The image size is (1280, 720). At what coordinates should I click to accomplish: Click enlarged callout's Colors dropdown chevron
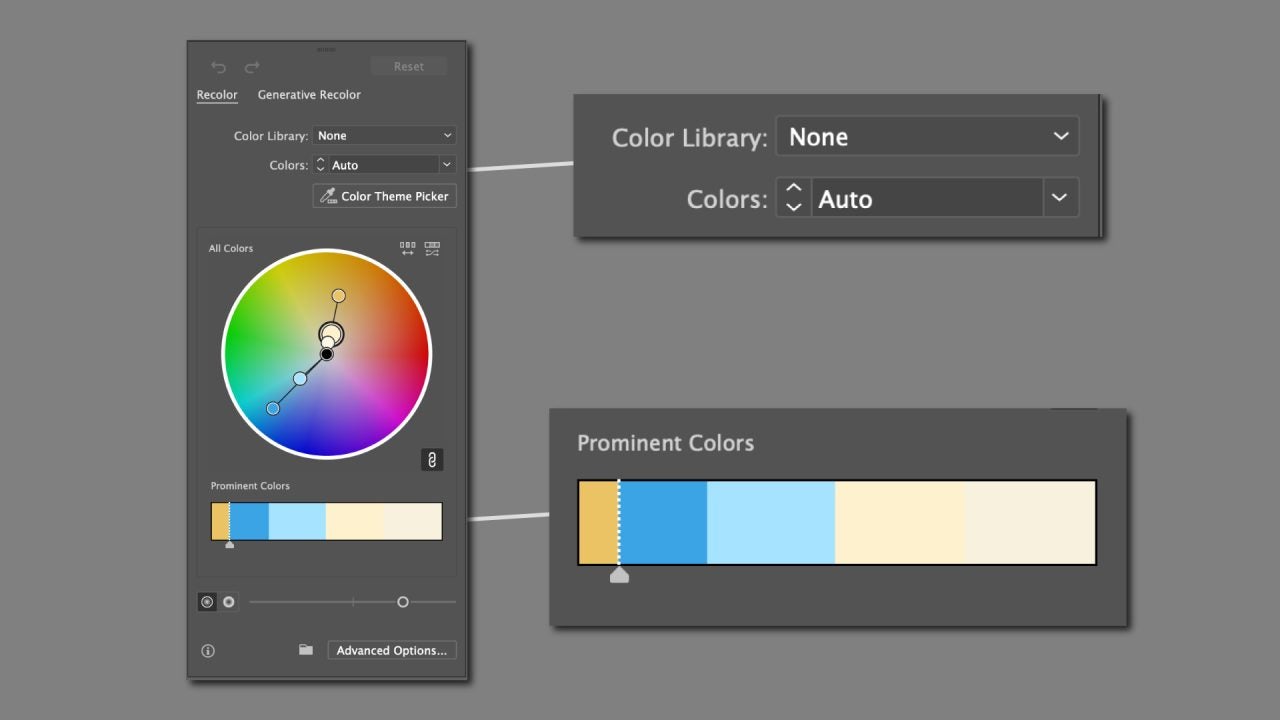click(1060, 198)
